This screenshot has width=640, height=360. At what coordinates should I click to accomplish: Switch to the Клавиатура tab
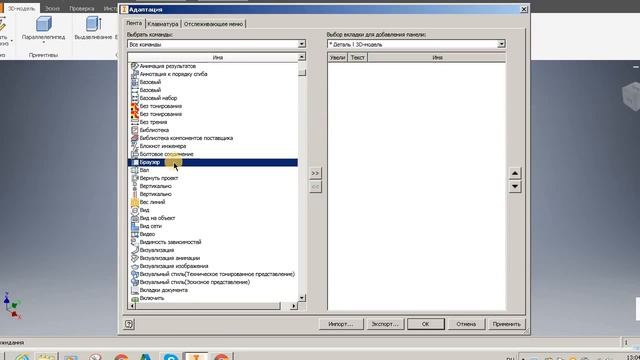point(163,24)
